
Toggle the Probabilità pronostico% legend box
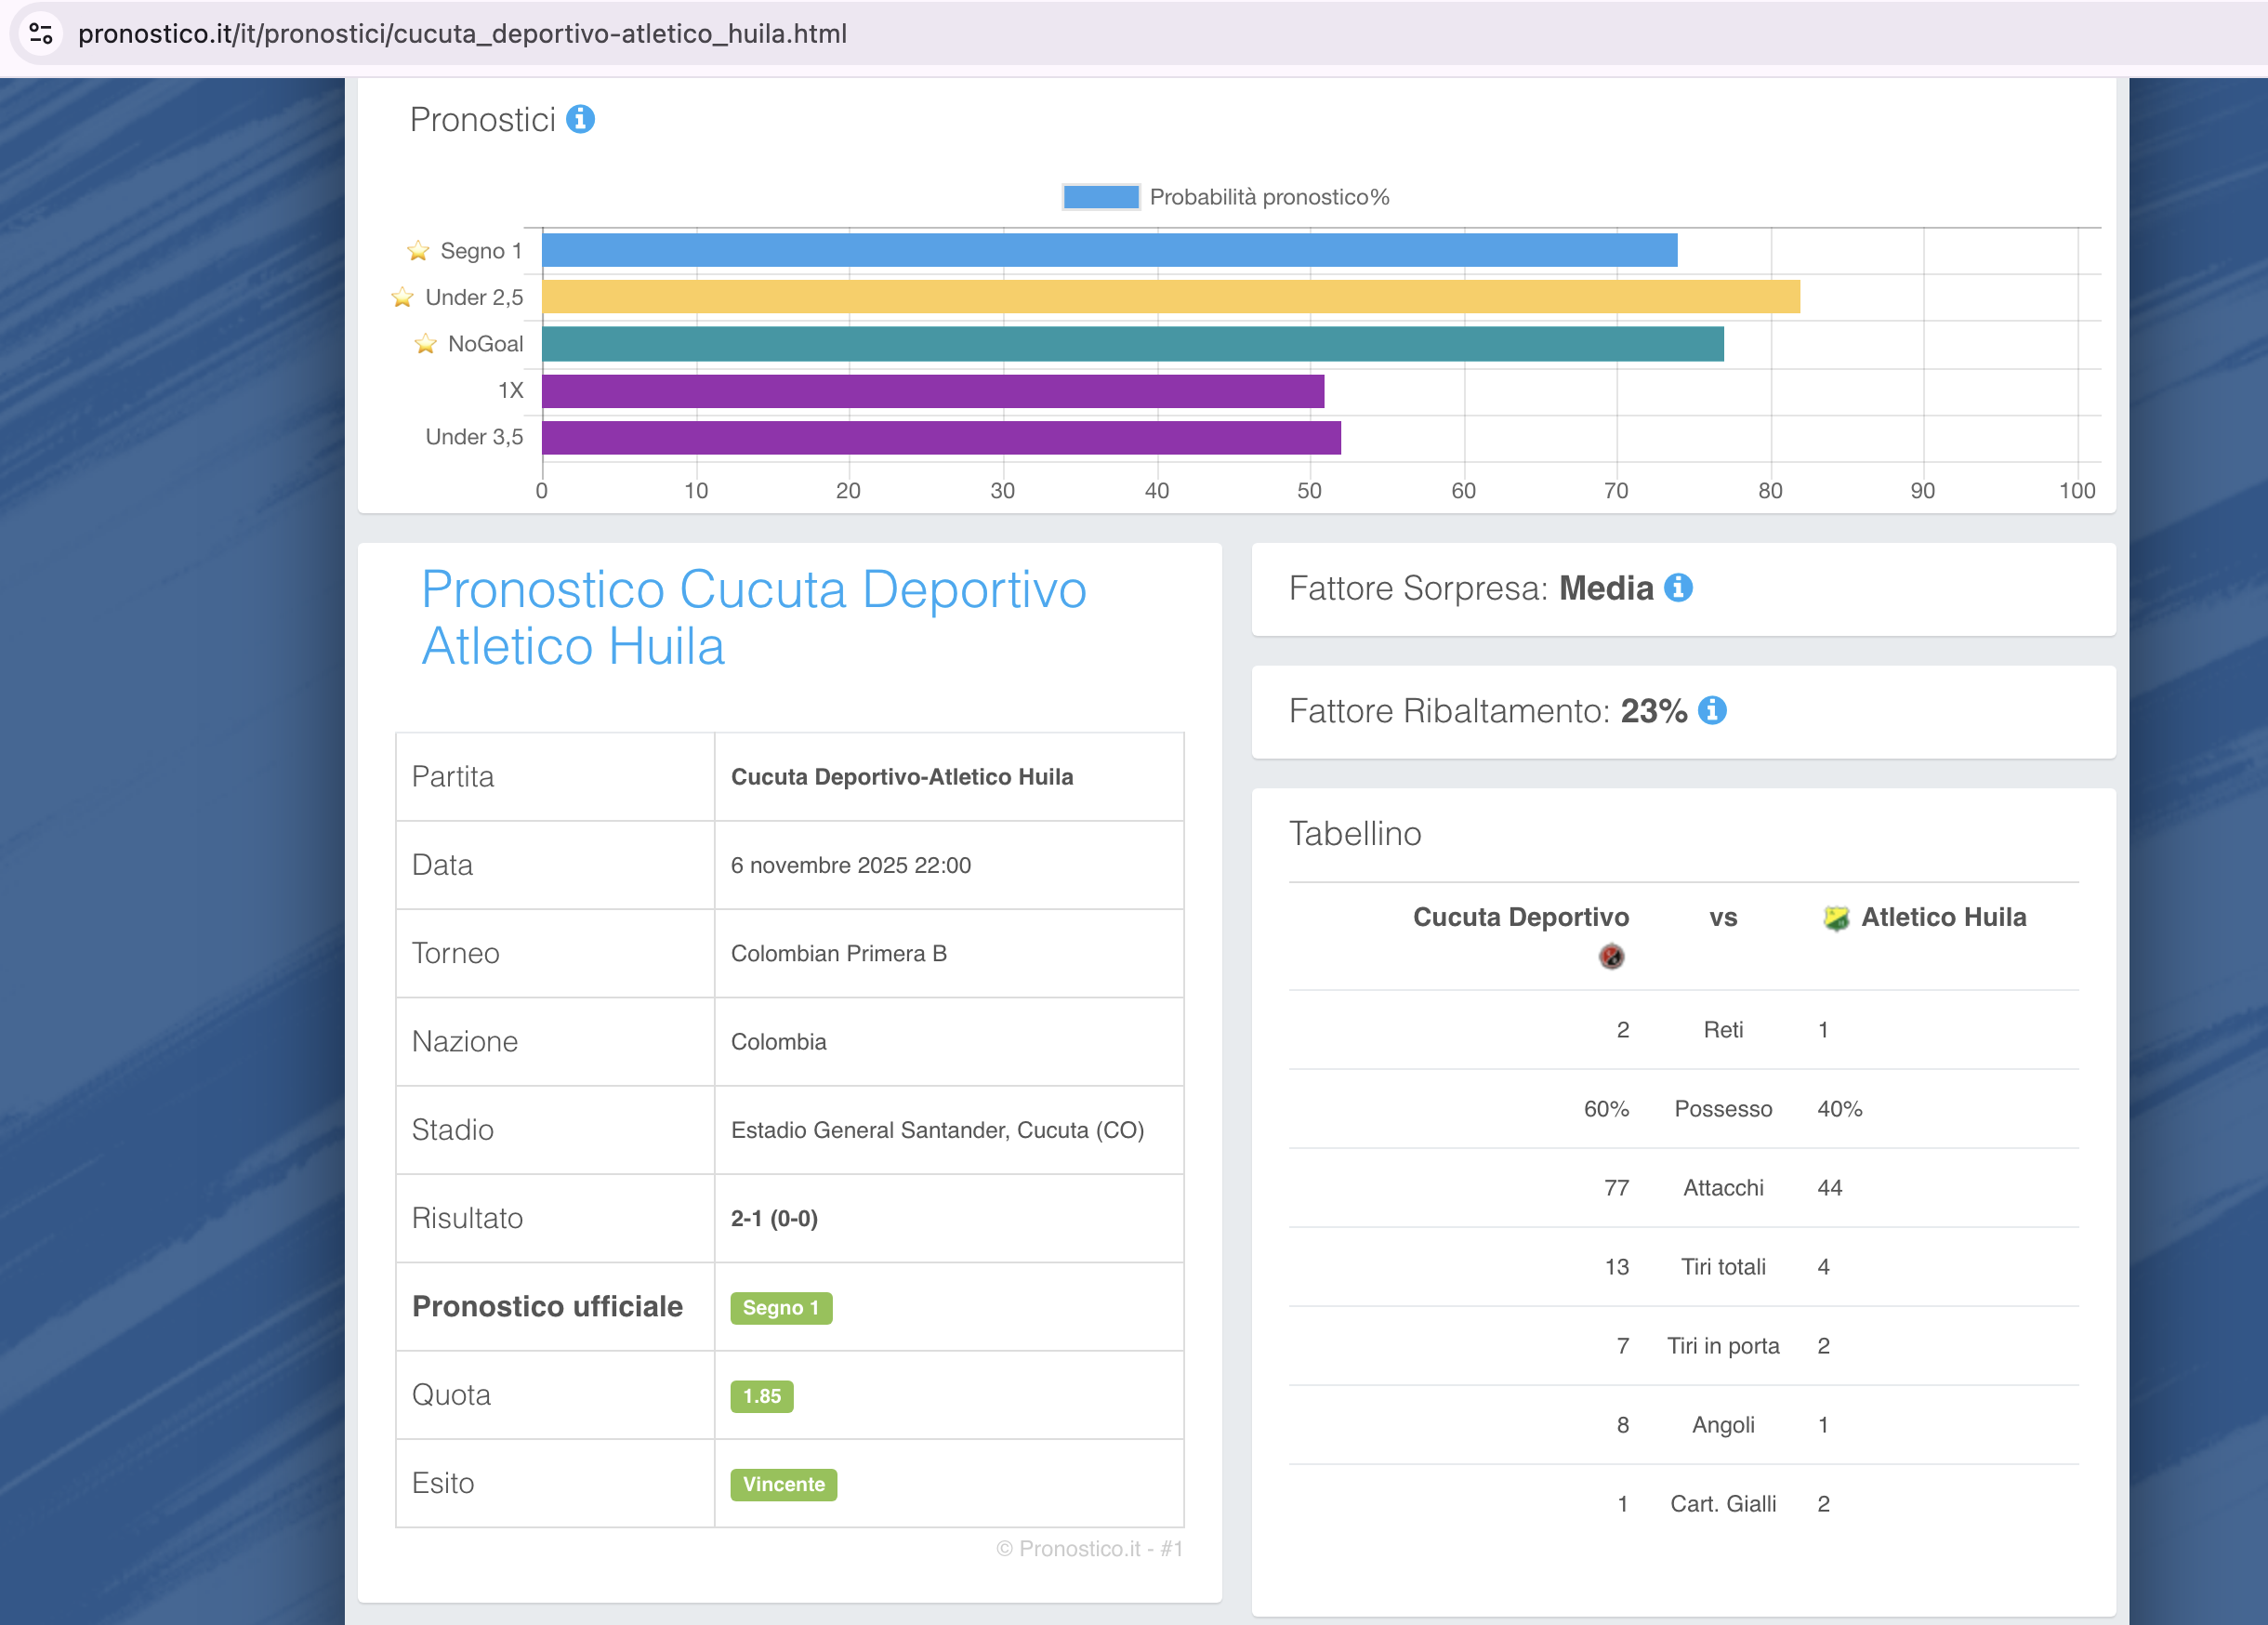1100,197
